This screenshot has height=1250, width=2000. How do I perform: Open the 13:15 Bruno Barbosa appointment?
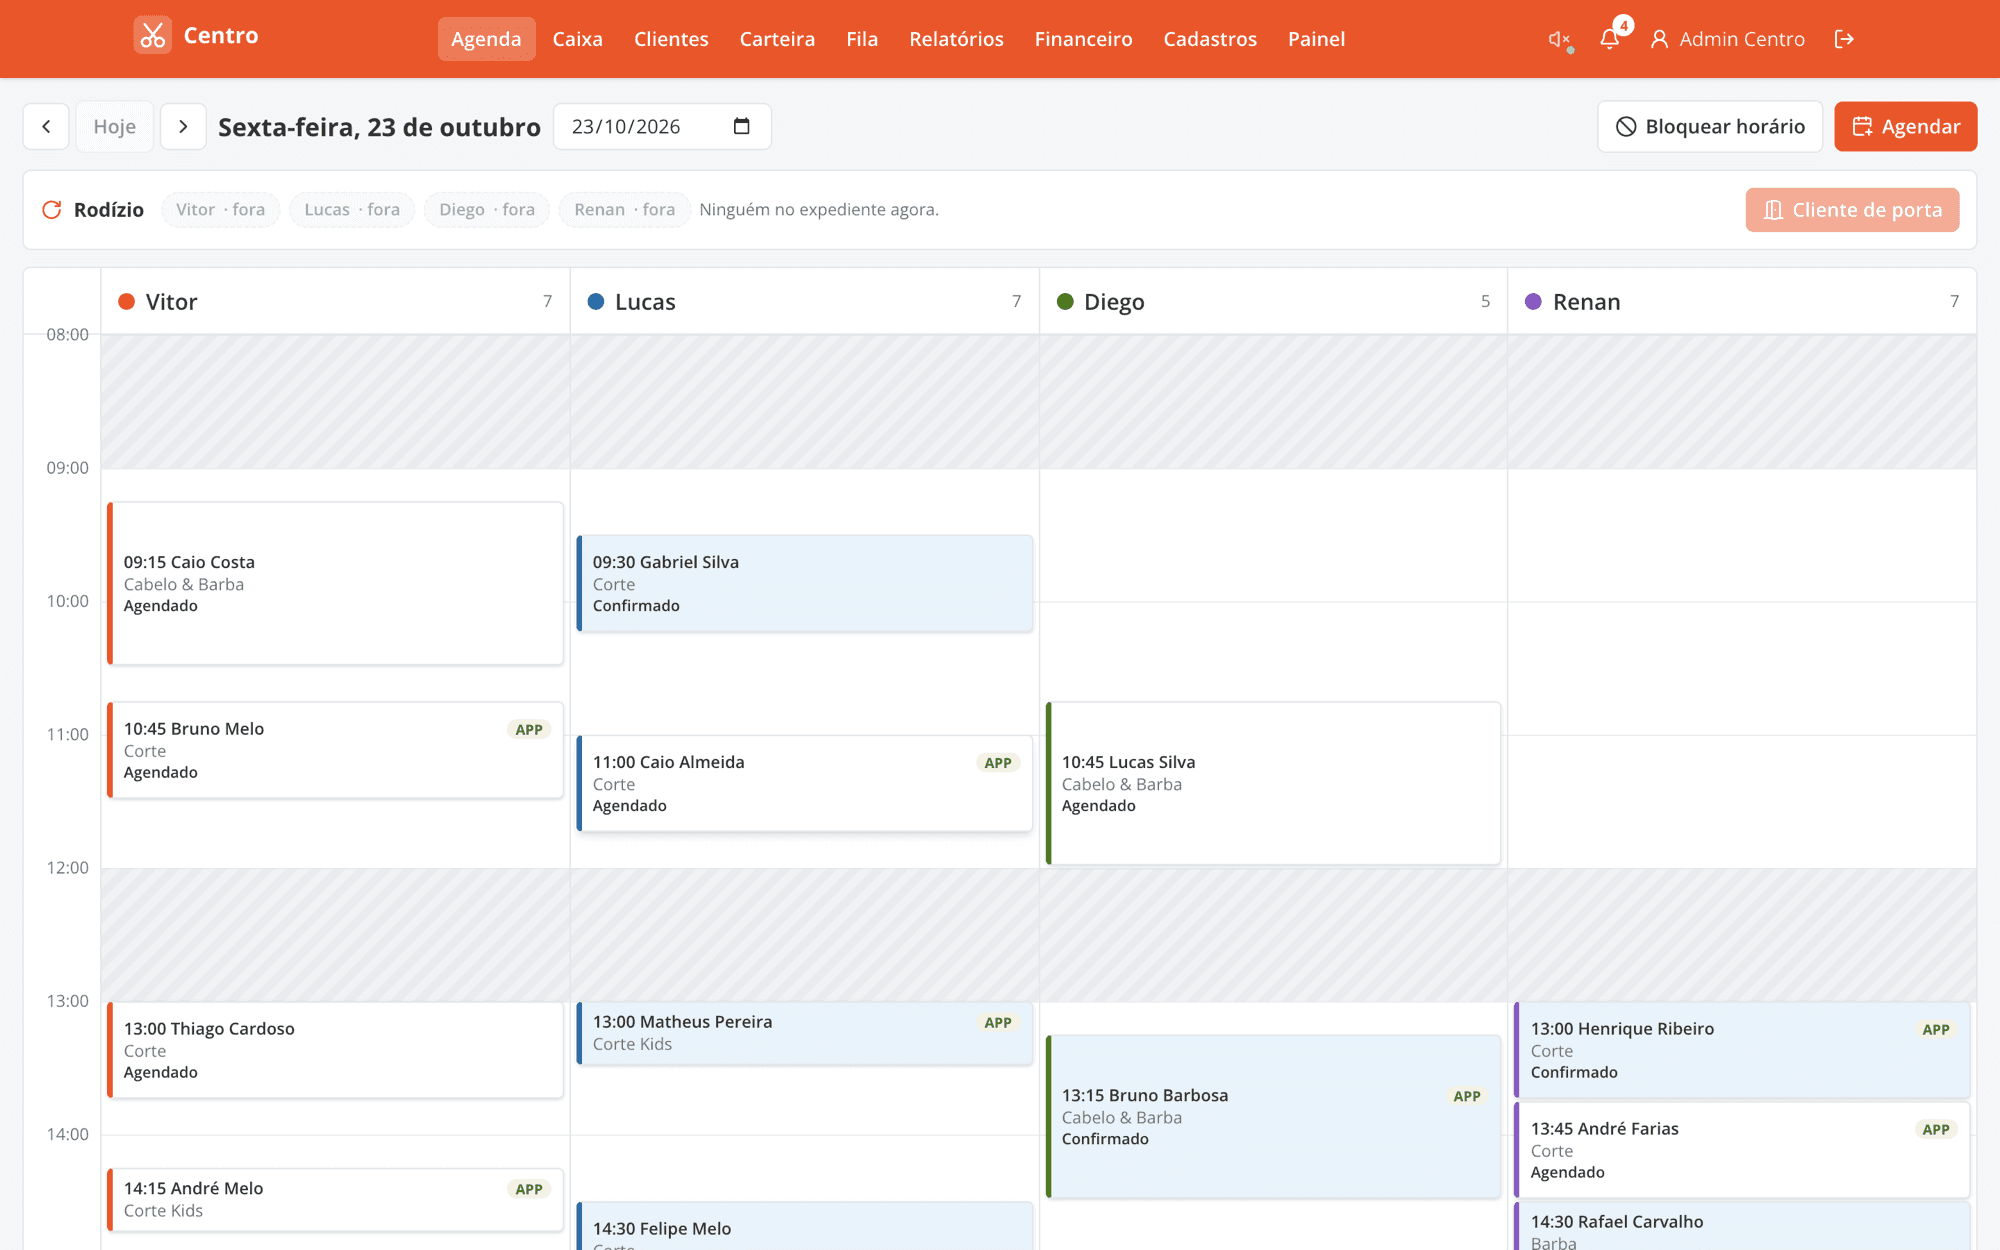(1273, 1117)
